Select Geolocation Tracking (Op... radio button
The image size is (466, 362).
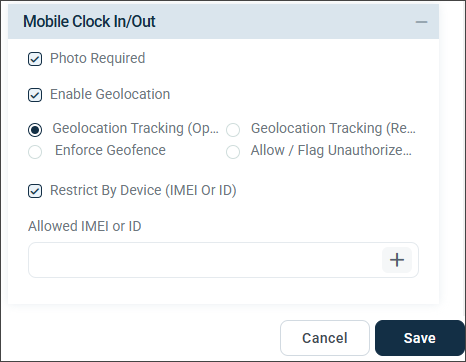tap(35, 130)
